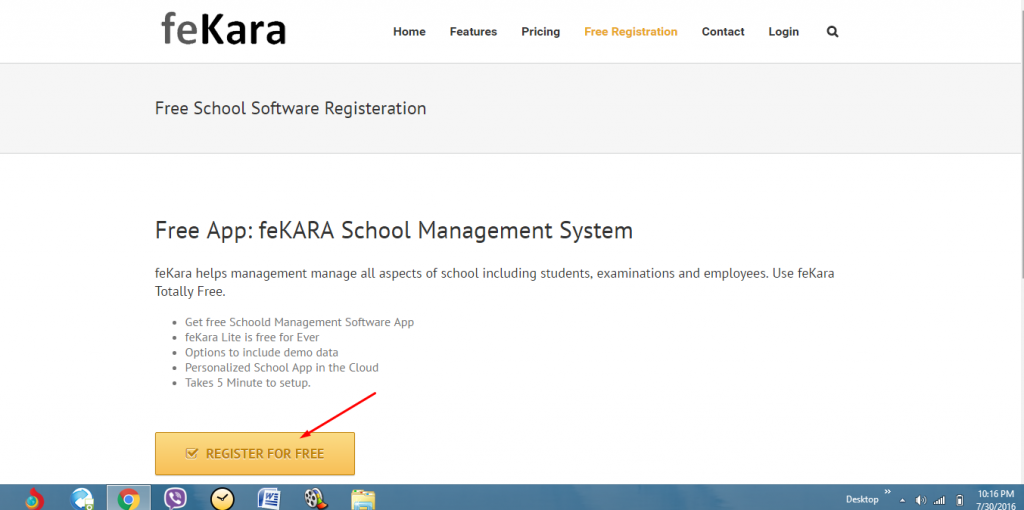Viewport: 1024px width, 510px height.
Task: Open the clock app in the taskbar
Action: (x=222, y=499)
